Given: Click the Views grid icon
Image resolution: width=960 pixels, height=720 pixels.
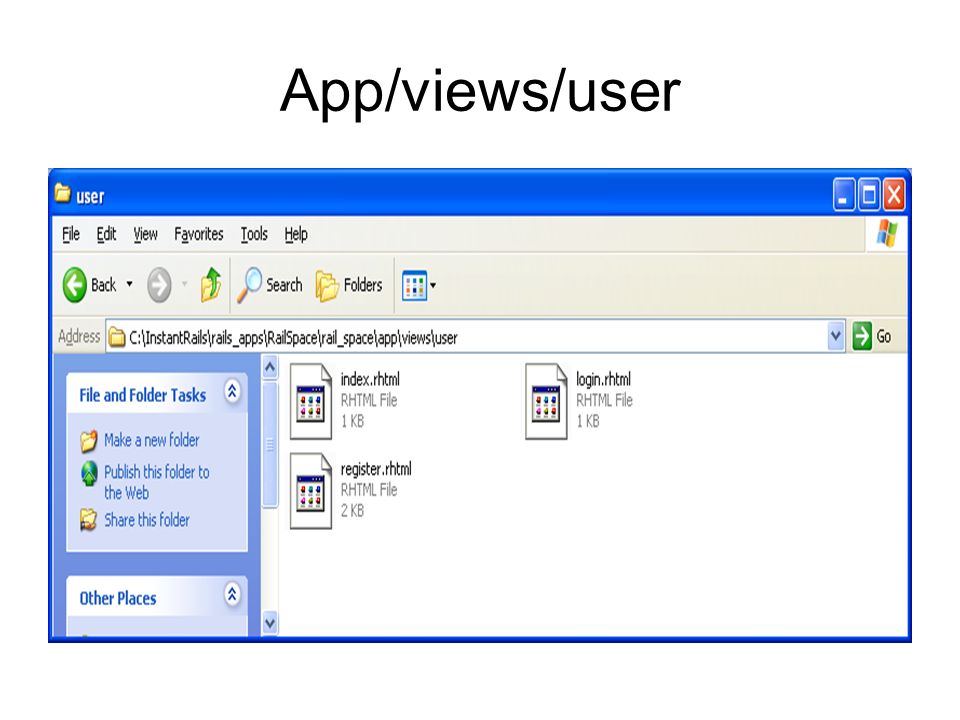Looking at the screenshot, I should tap(414, 285).
